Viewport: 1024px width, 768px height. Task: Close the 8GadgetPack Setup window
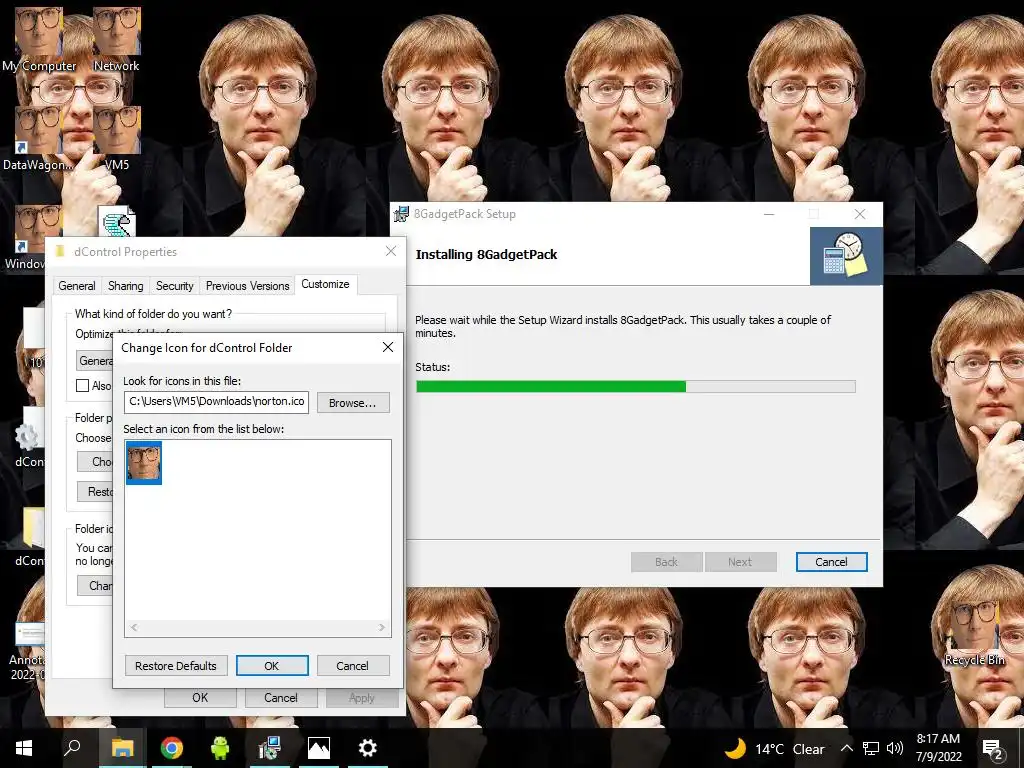click(860, 214)
